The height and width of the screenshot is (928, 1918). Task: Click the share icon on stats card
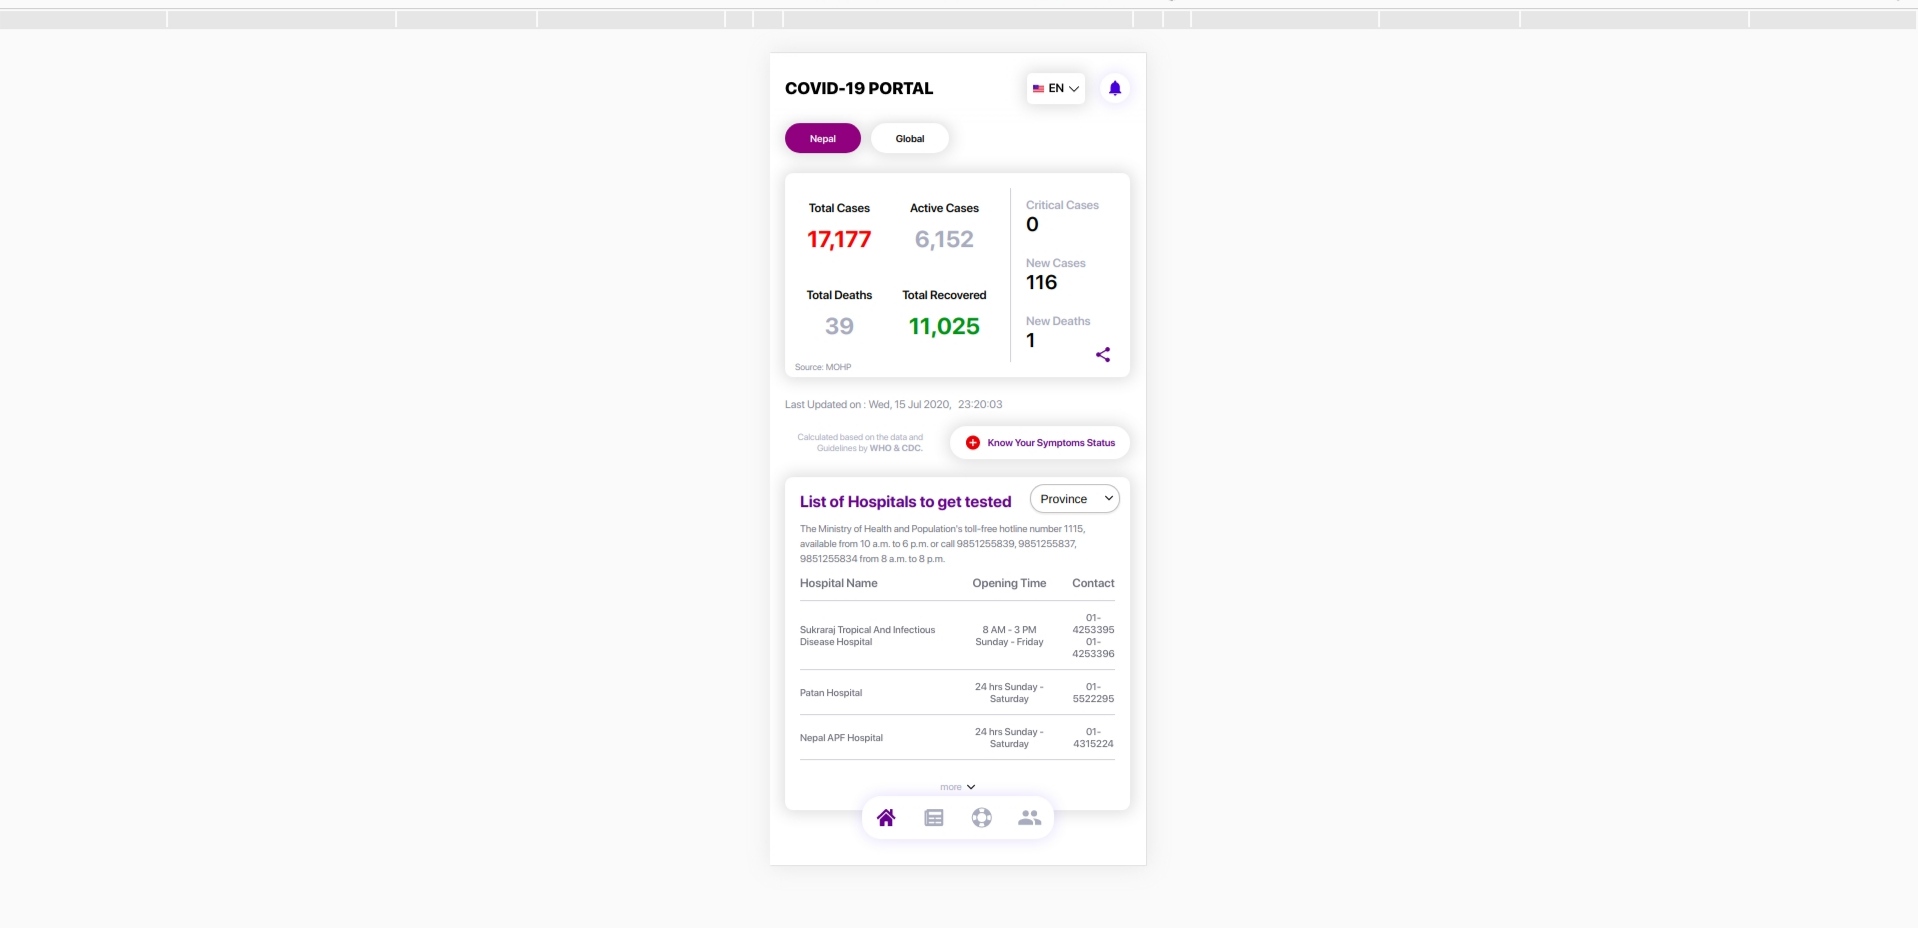point(1103,355)
